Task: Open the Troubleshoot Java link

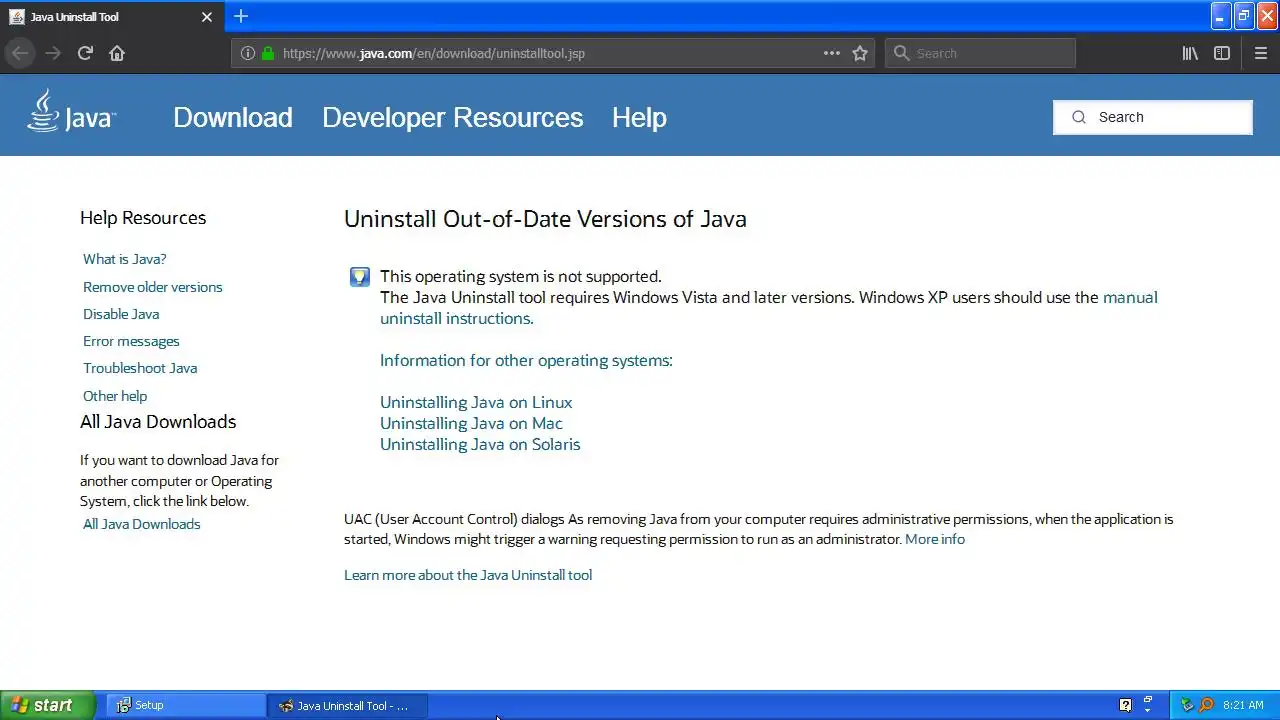Action: [x=140, y=368]
